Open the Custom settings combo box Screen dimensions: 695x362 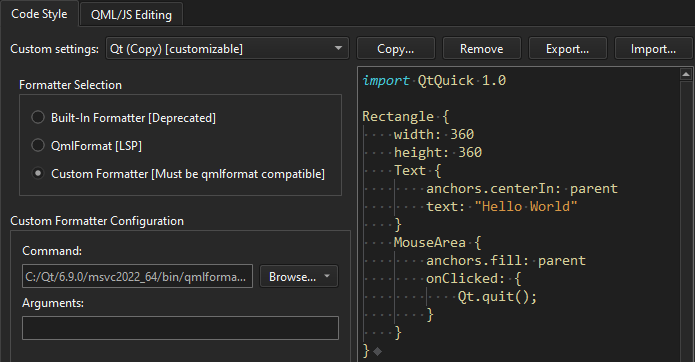(x=227, y=49)
